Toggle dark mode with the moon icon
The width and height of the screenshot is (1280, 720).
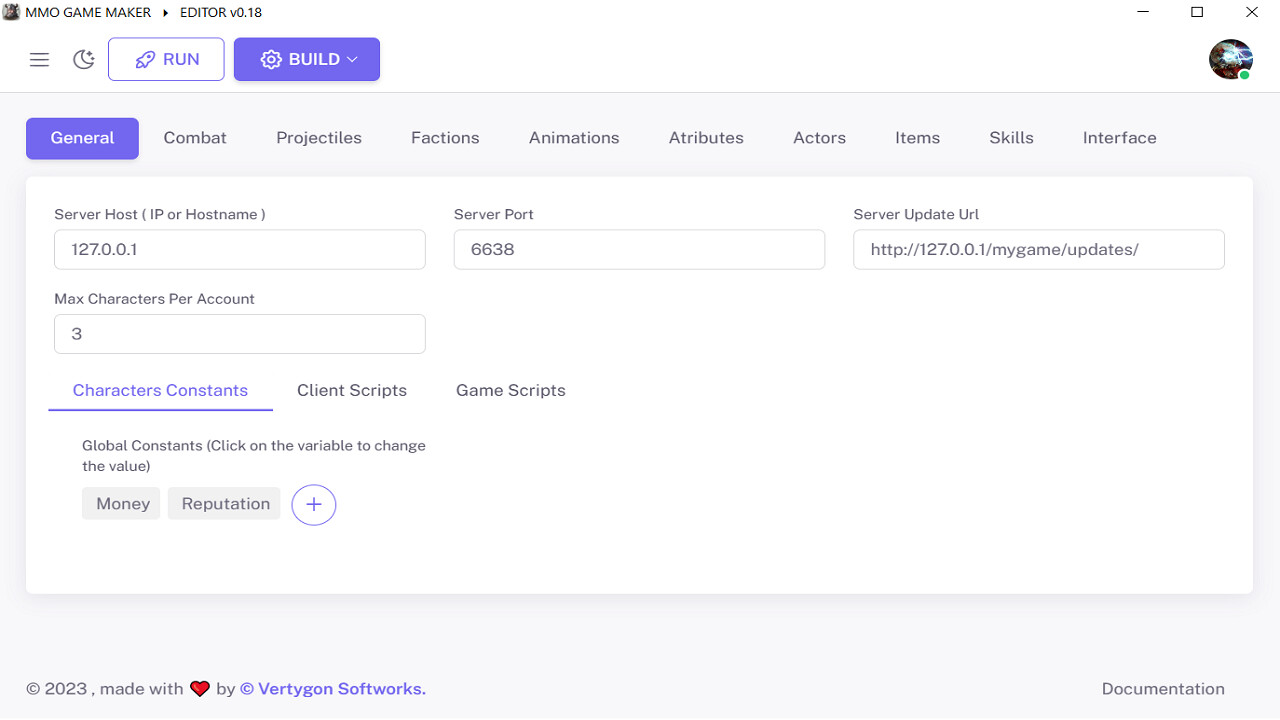(x=84, y=59)
